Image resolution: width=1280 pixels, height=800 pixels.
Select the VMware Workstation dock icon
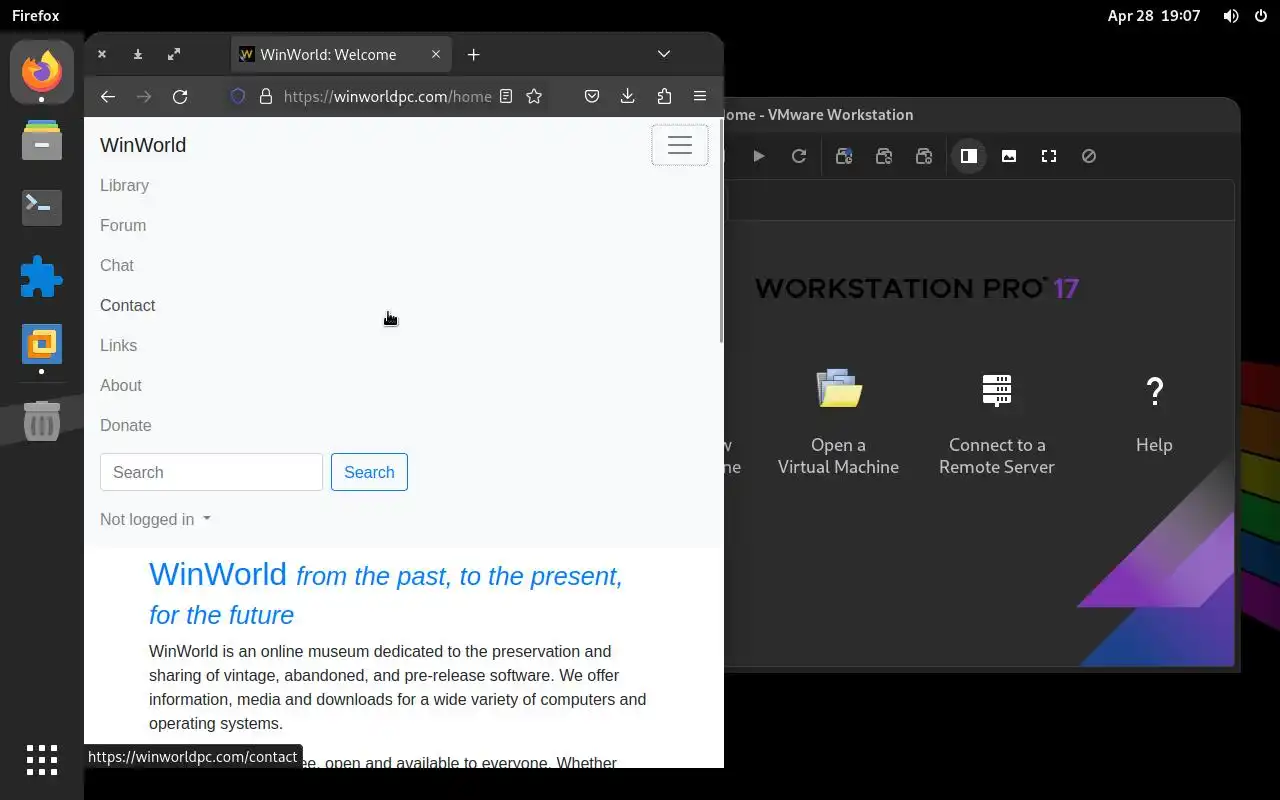coord(42,344)
